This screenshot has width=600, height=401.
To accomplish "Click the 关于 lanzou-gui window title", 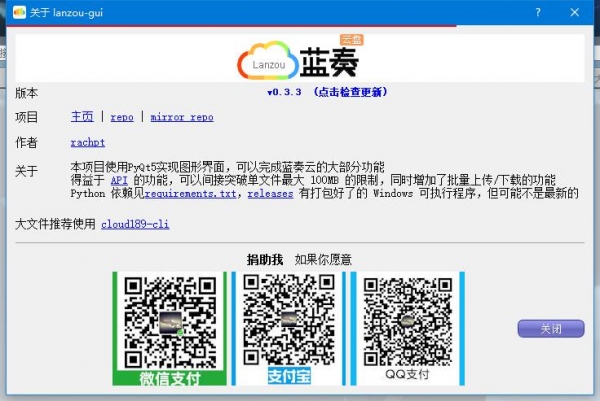I will 67,13.
